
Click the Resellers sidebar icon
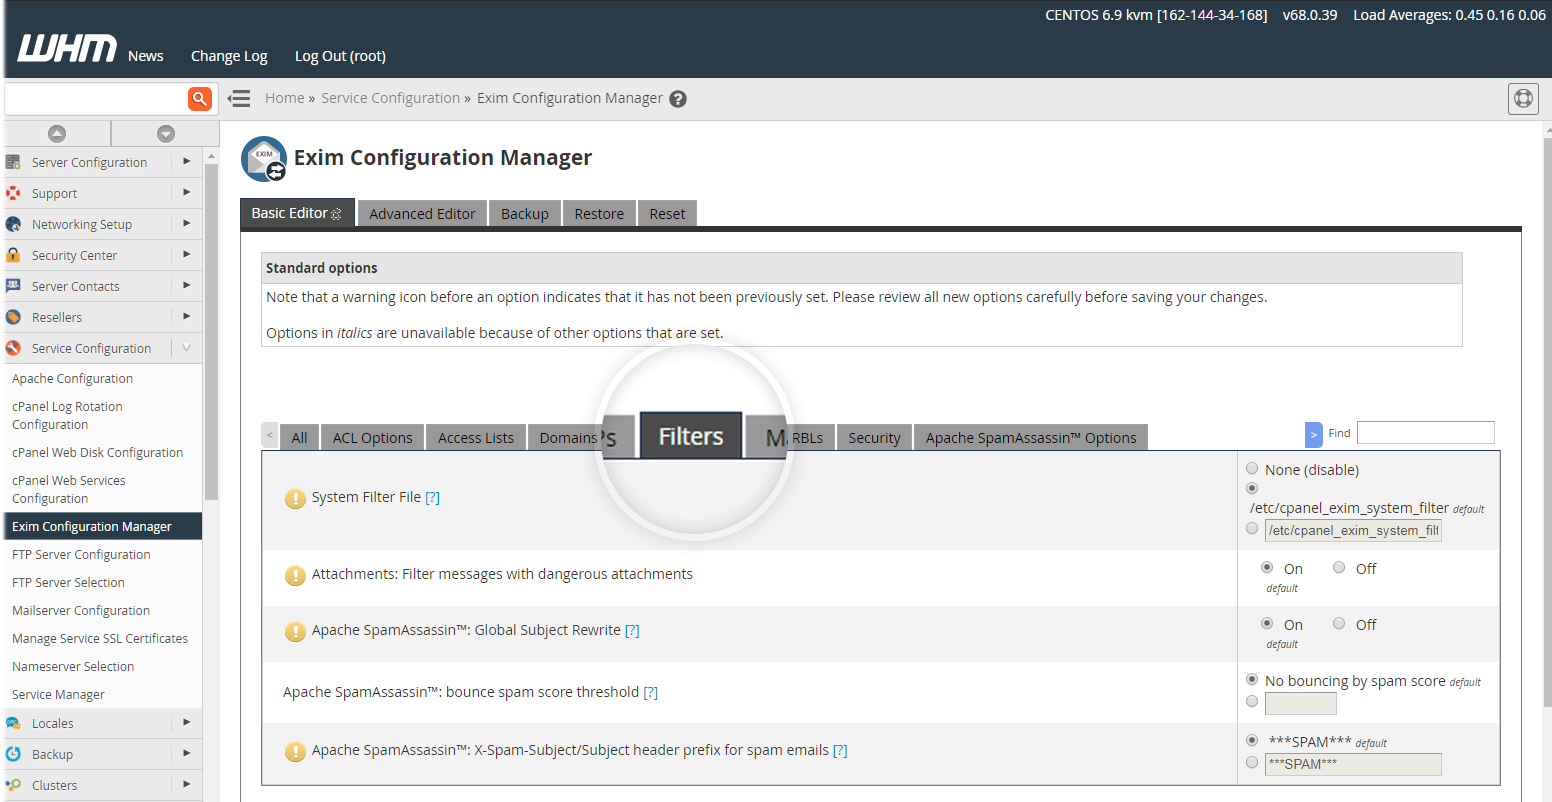tap(13, 317)
